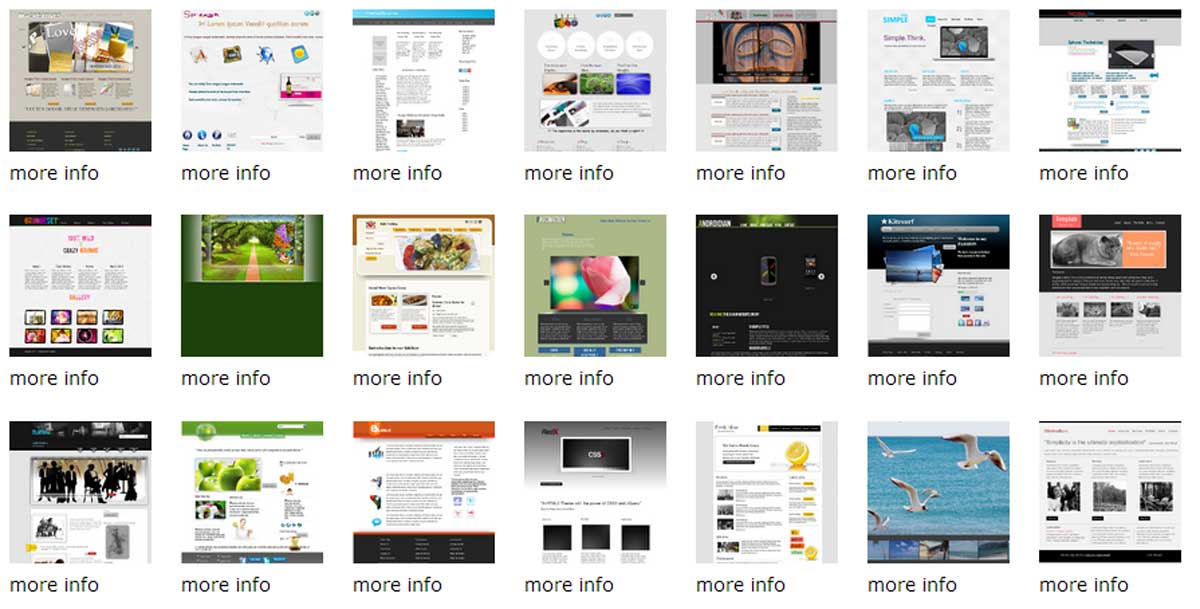Click 'more info' under the pink flower template
1200x609 pixels.
[x=569, y=378]
